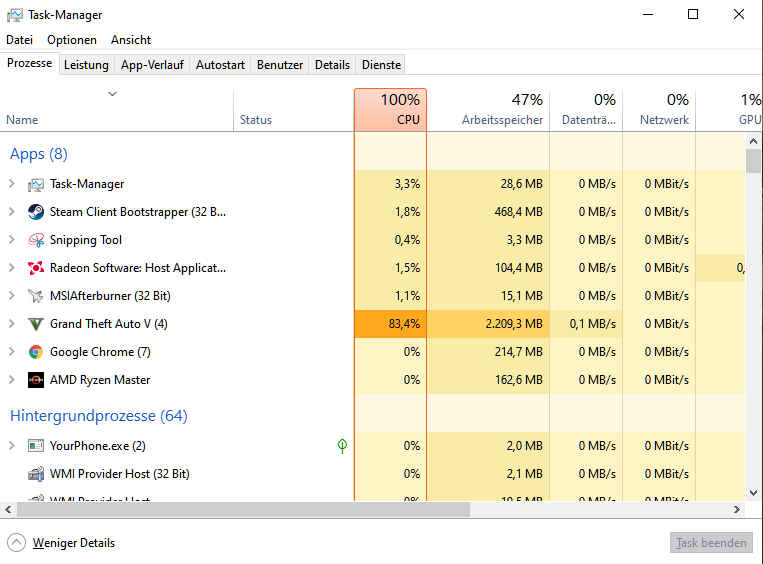Click the Weniger Details label
Screen dimensions: 763x564
coord(73,543)
